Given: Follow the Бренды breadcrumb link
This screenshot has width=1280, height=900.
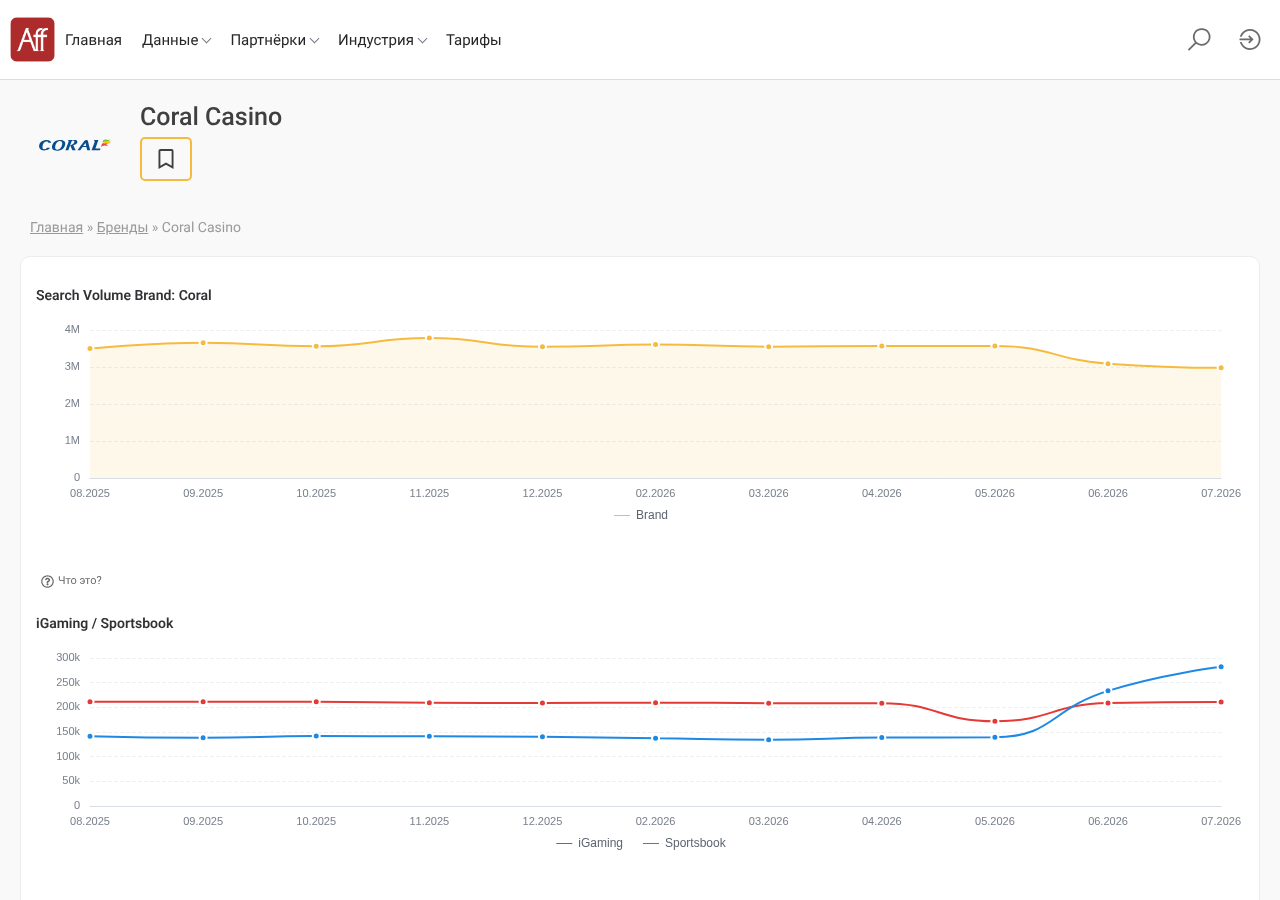Looking at the screenshot, I should 122,227.
